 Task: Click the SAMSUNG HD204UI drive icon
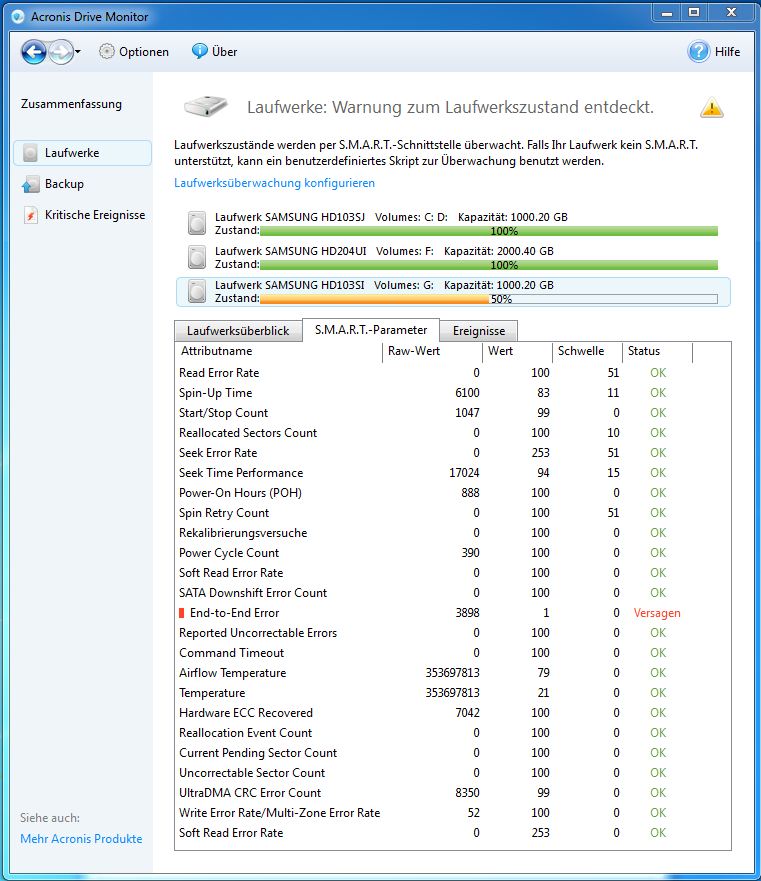click(x=197, y=257)
